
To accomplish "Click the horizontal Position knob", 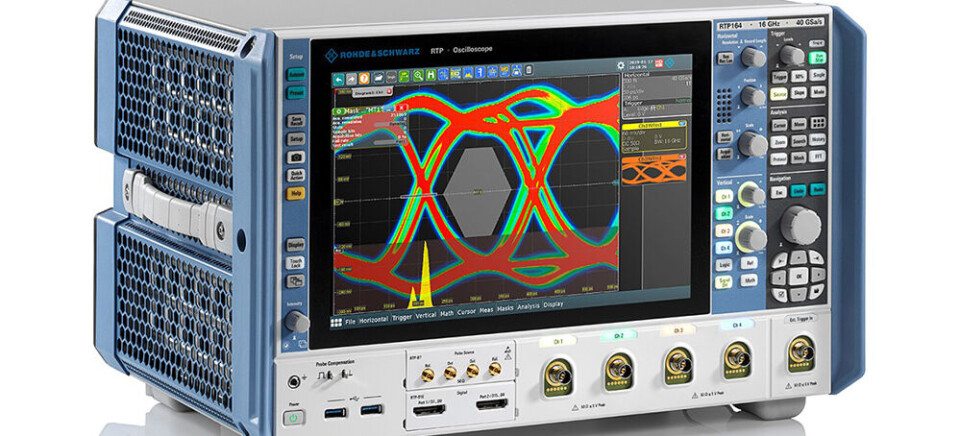I will point(752,96).
